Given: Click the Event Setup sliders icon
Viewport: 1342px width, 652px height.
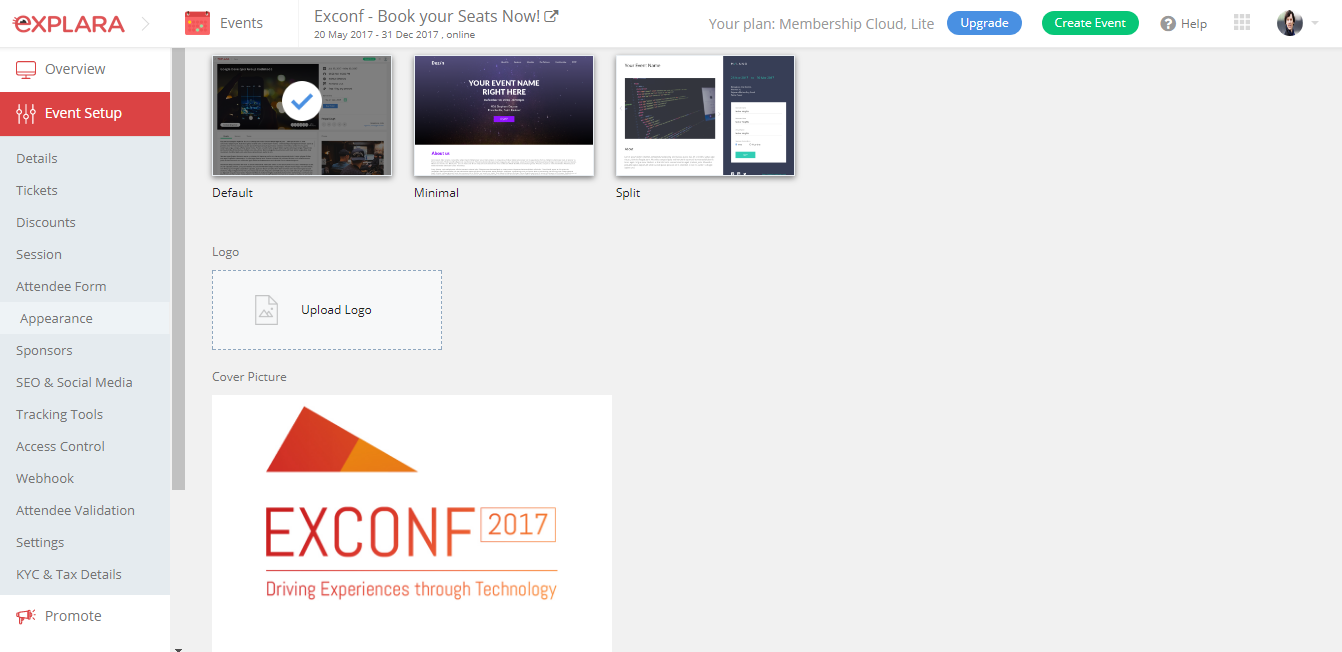Looking at the screenshot, I should click(26, 114).
